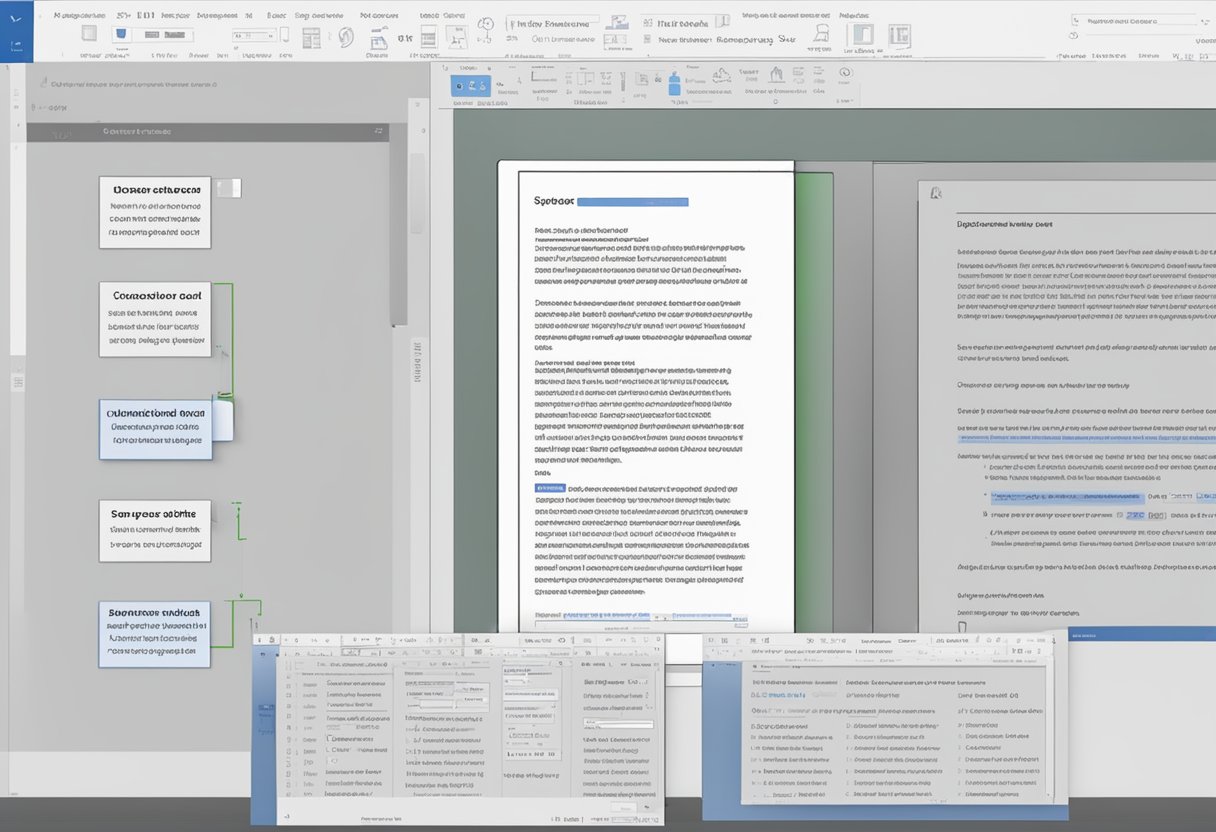
Task: Collapse the left outline panel via its header icon
Action: pyautogui.click(x=379, y=131)
